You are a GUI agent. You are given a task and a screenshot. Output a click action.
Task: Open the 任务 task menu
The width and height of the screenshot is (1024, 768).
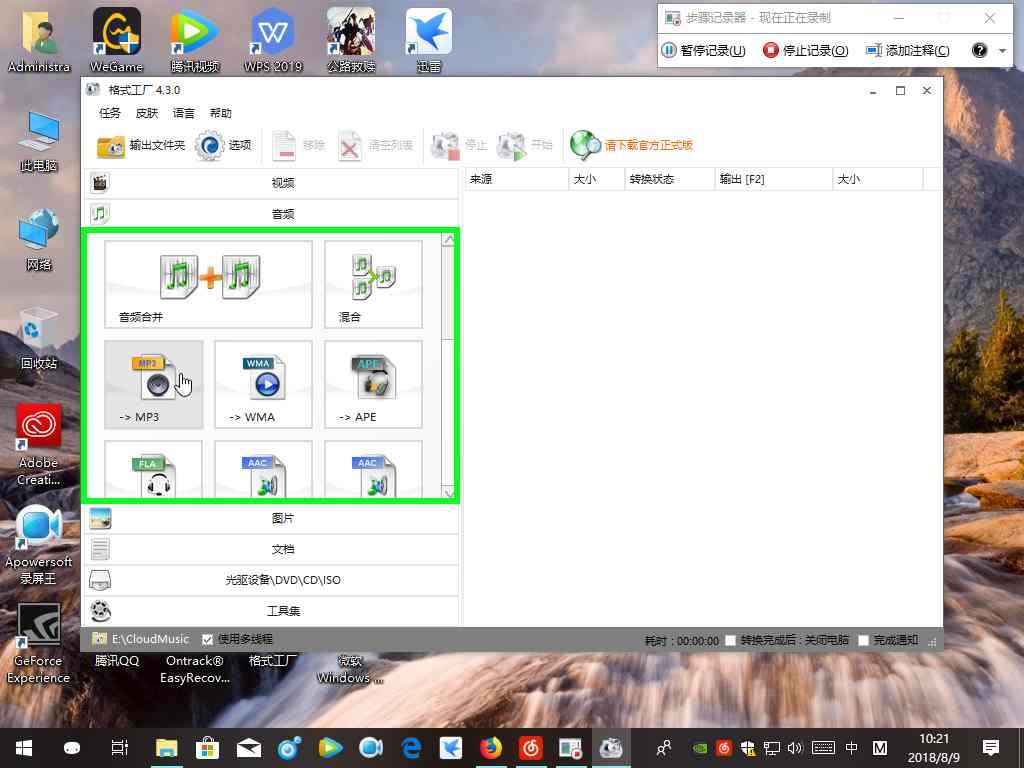pyautogui.click(x=110, y=113)
